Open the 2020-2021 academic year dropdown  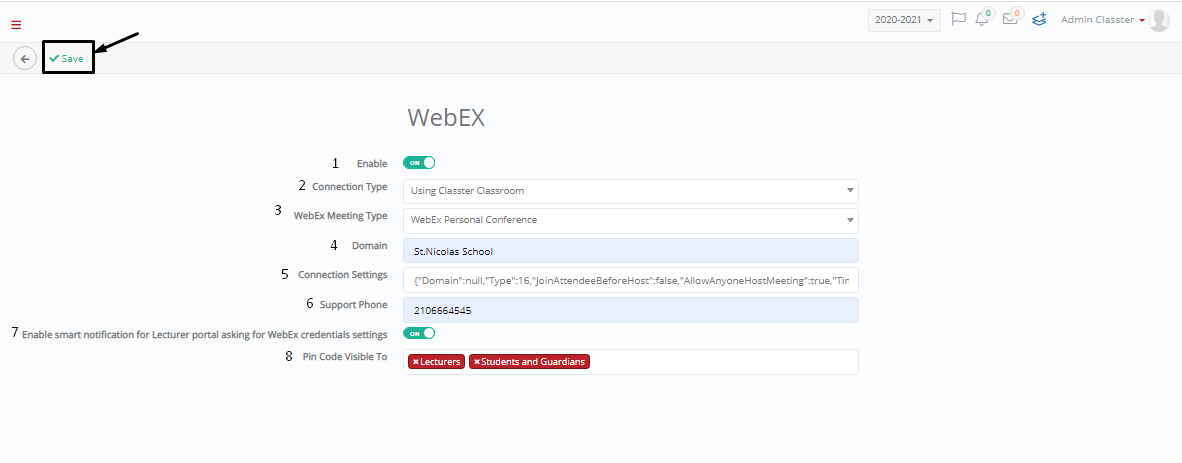(904, 20)
